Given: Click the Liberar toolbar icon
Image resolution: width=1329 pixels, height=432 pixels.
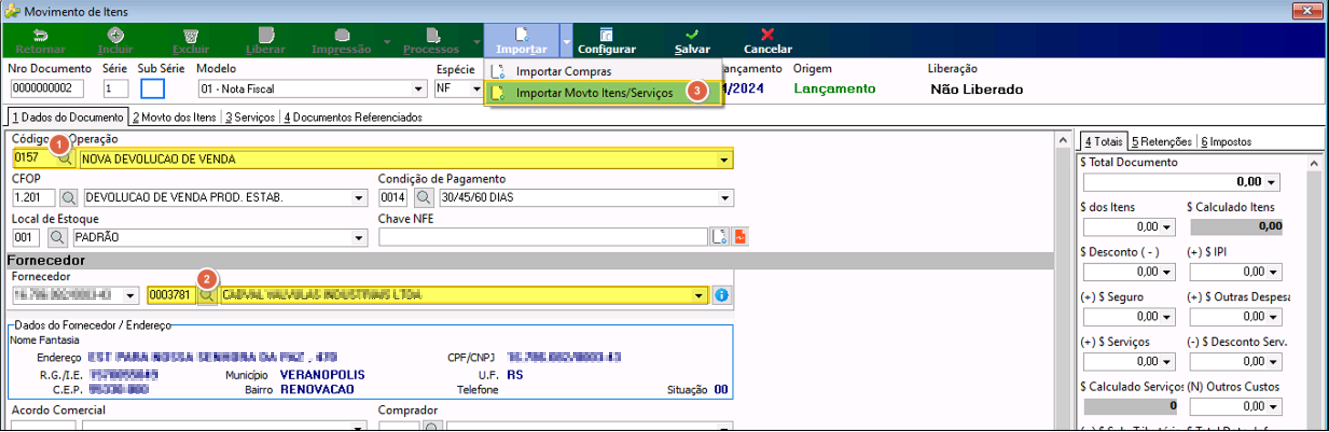Looking at the screenshot, I should pyautogui.click(x=265, y=34).
